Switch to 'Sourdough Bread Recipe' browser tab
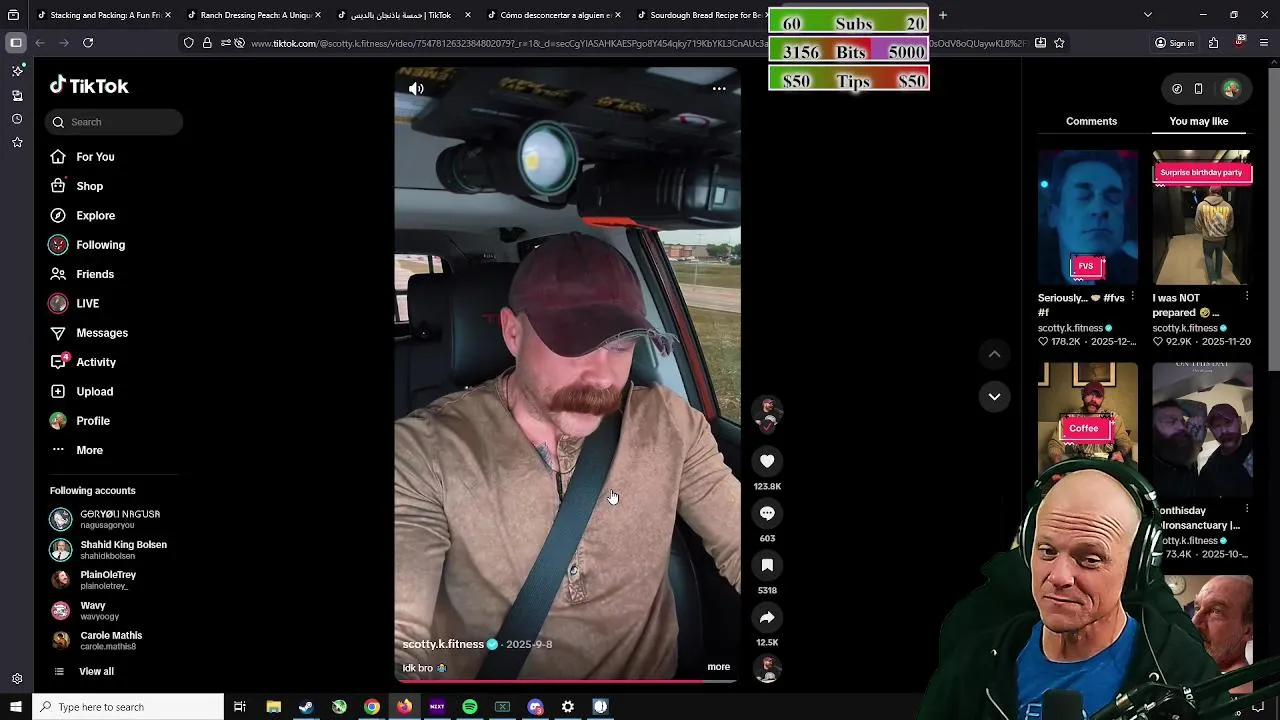The height and width of the screenshot is (720, 1280). tap(700, 15)
